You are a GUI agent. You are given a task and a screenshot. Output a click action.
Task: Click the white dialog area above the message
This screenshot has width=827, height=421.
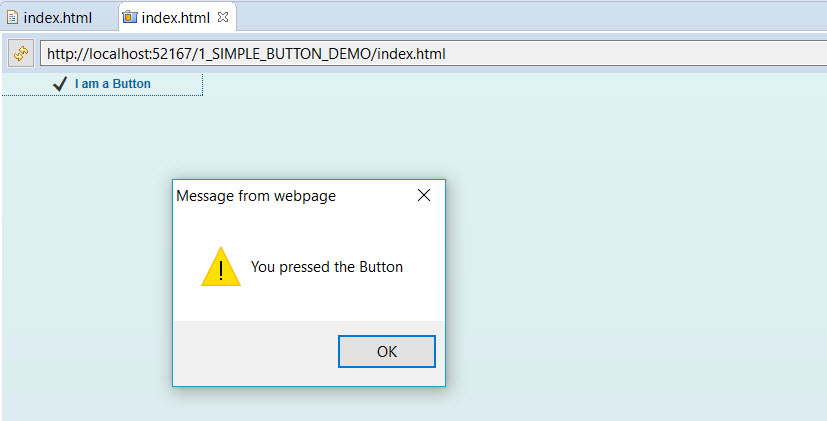click(x=310, y=226)
